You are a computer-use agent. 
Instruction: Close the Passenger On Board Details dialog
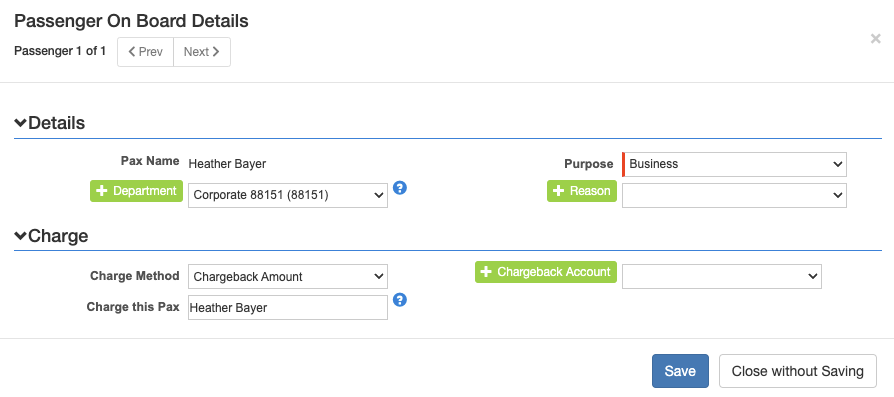[875, 39]
